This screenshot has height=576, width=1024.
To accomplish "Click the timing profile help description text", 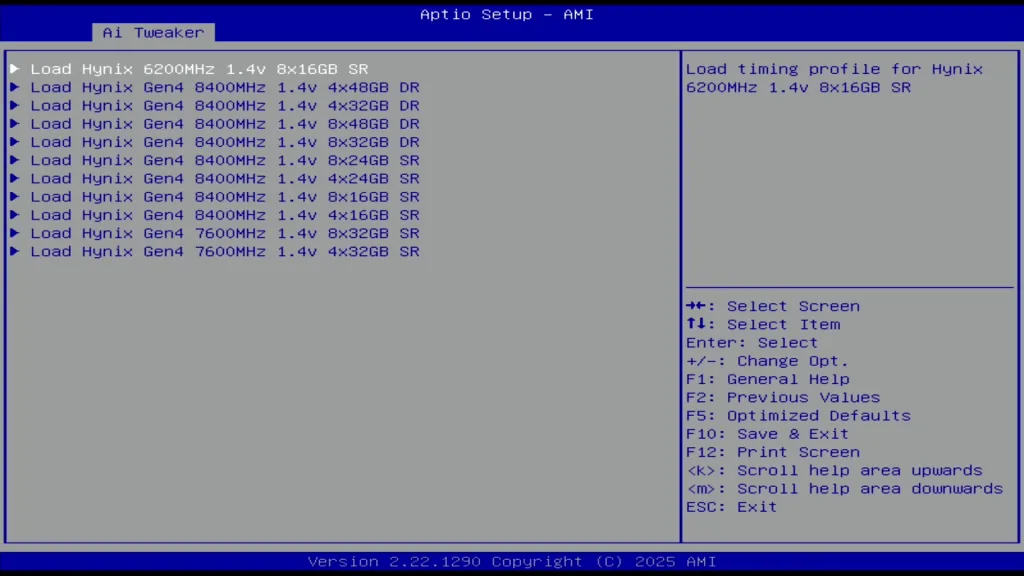I will (x=834, y=78).
